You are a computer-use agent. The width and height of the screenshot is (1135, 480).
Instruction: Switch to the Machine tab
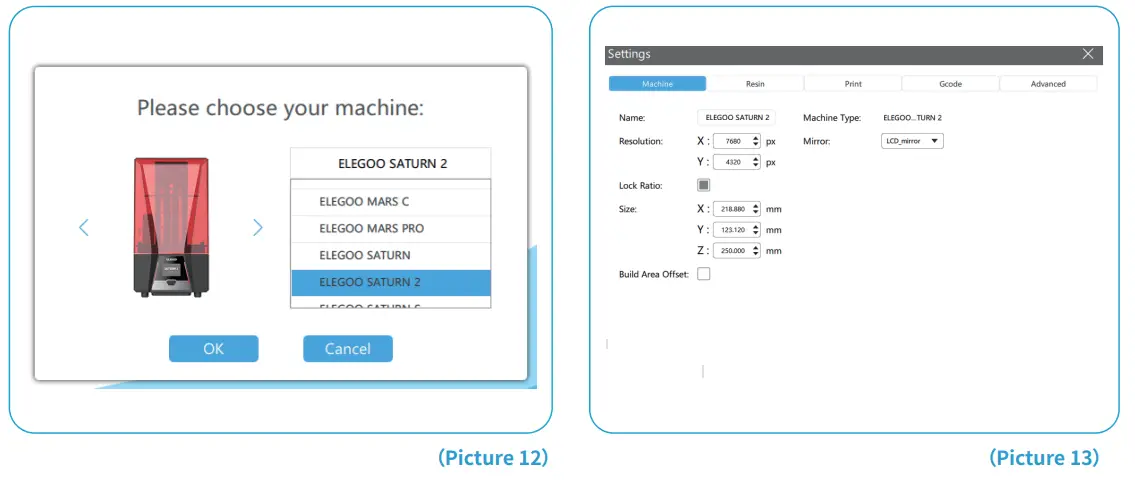pos(657,84)
